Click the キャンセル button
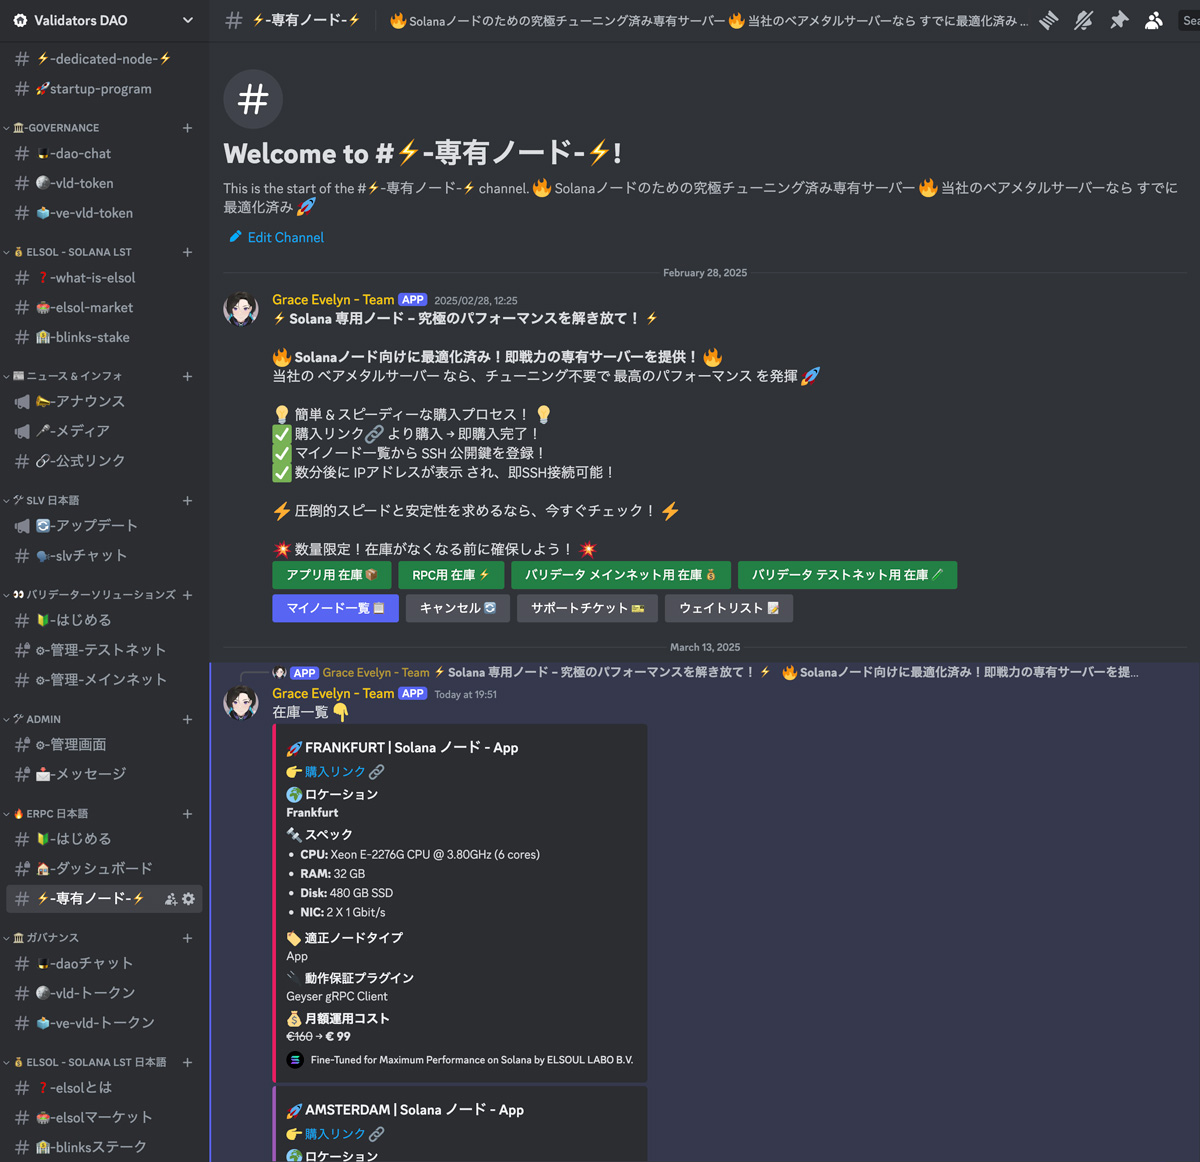Screen dimensions: 1200x1162 click(458, 608)
